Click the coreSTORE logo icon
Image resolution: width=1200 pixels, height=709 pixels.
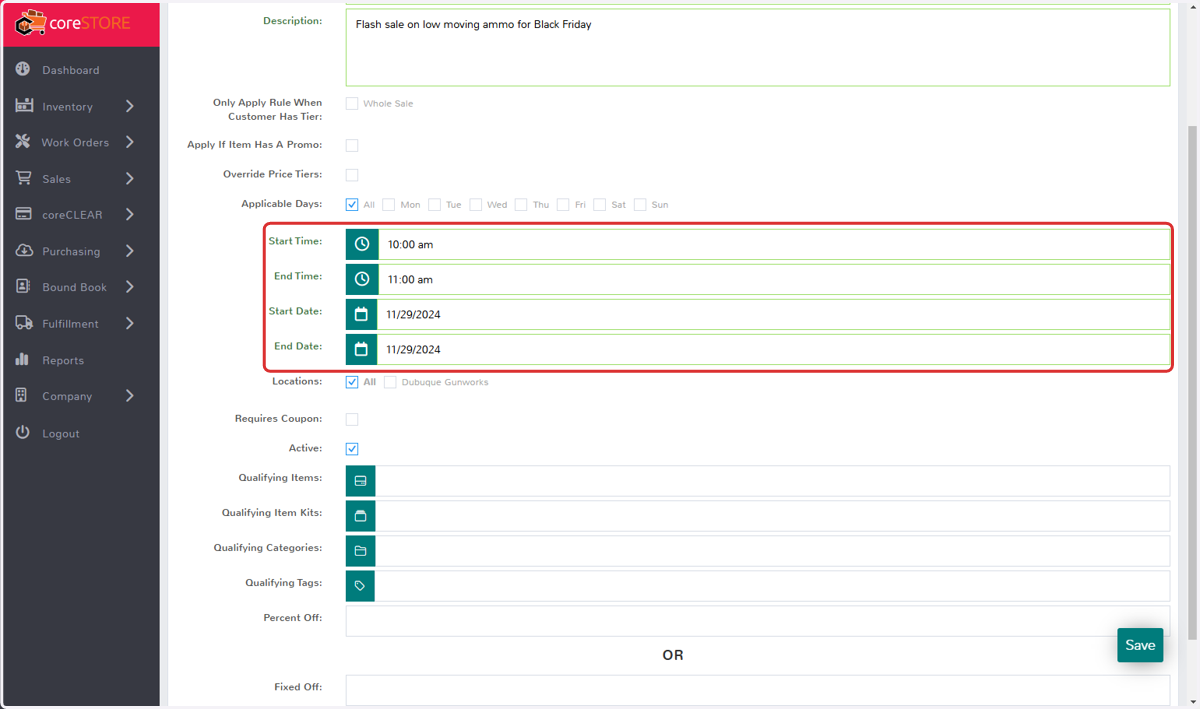click(x=31, y=22)
